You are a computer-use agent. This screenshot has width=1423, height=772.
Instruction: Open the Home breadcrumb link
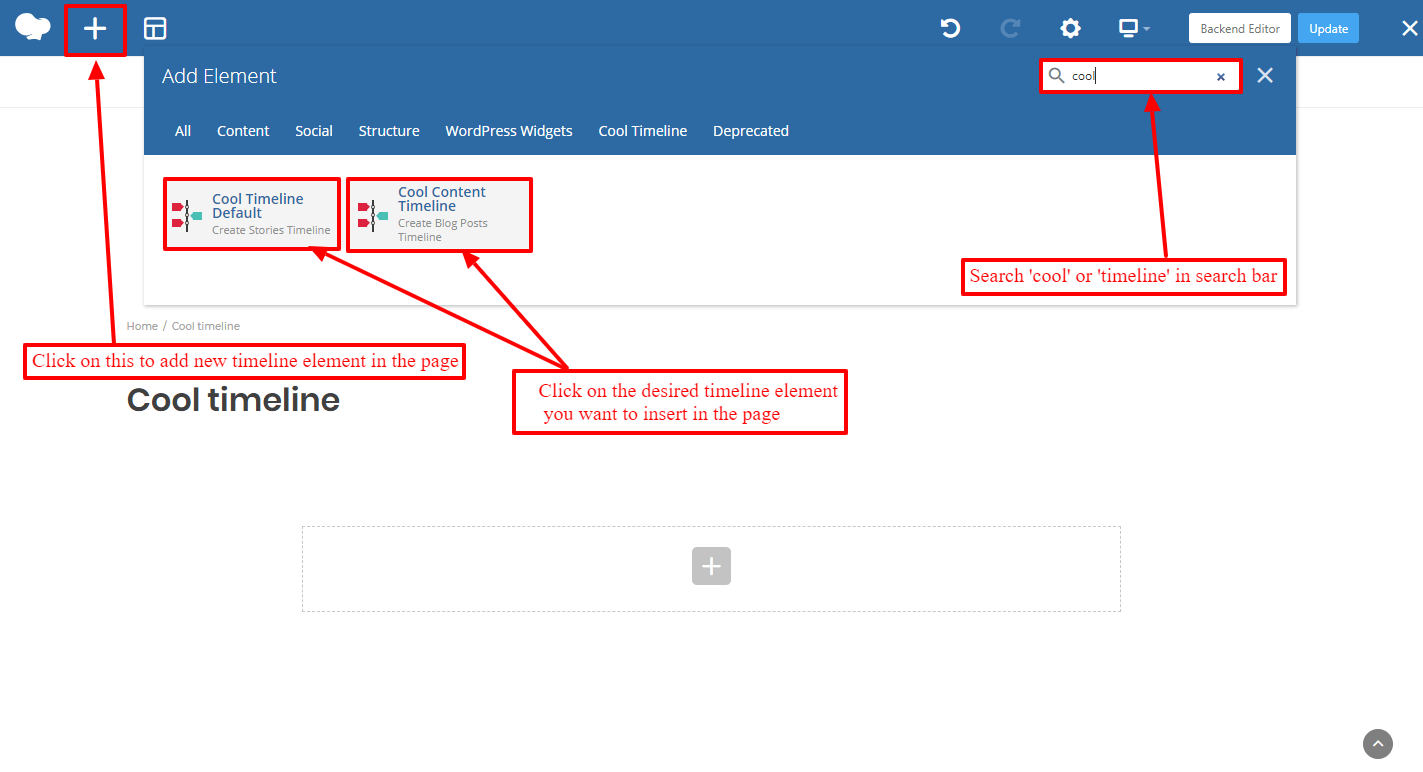(142, 325)
